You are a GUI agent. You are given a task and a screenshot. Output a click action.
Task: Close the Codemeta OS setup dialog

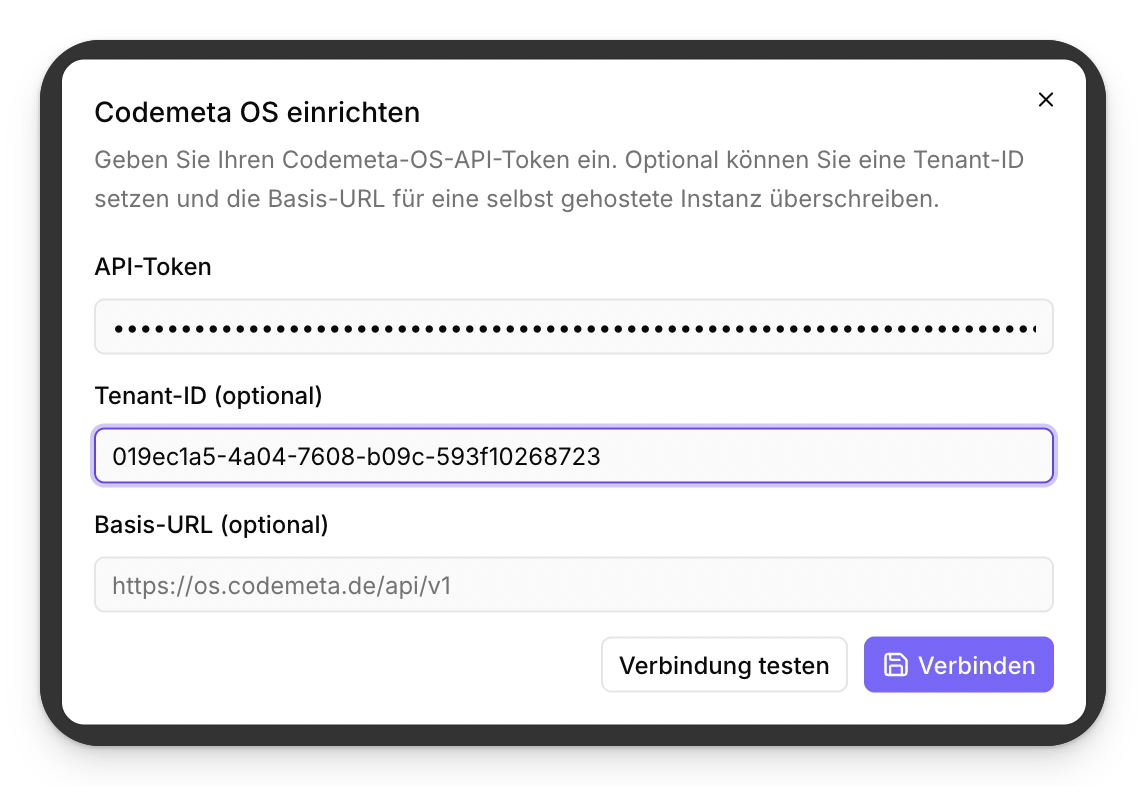pos(1046,99)
